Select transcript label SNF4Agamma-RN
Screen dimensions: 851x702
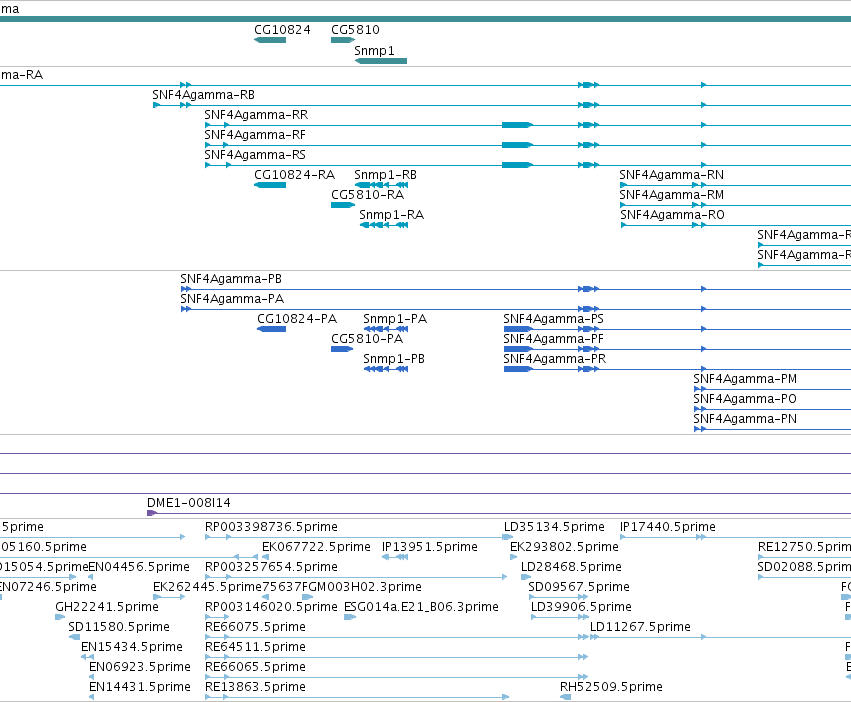click(x=671, y=175)
